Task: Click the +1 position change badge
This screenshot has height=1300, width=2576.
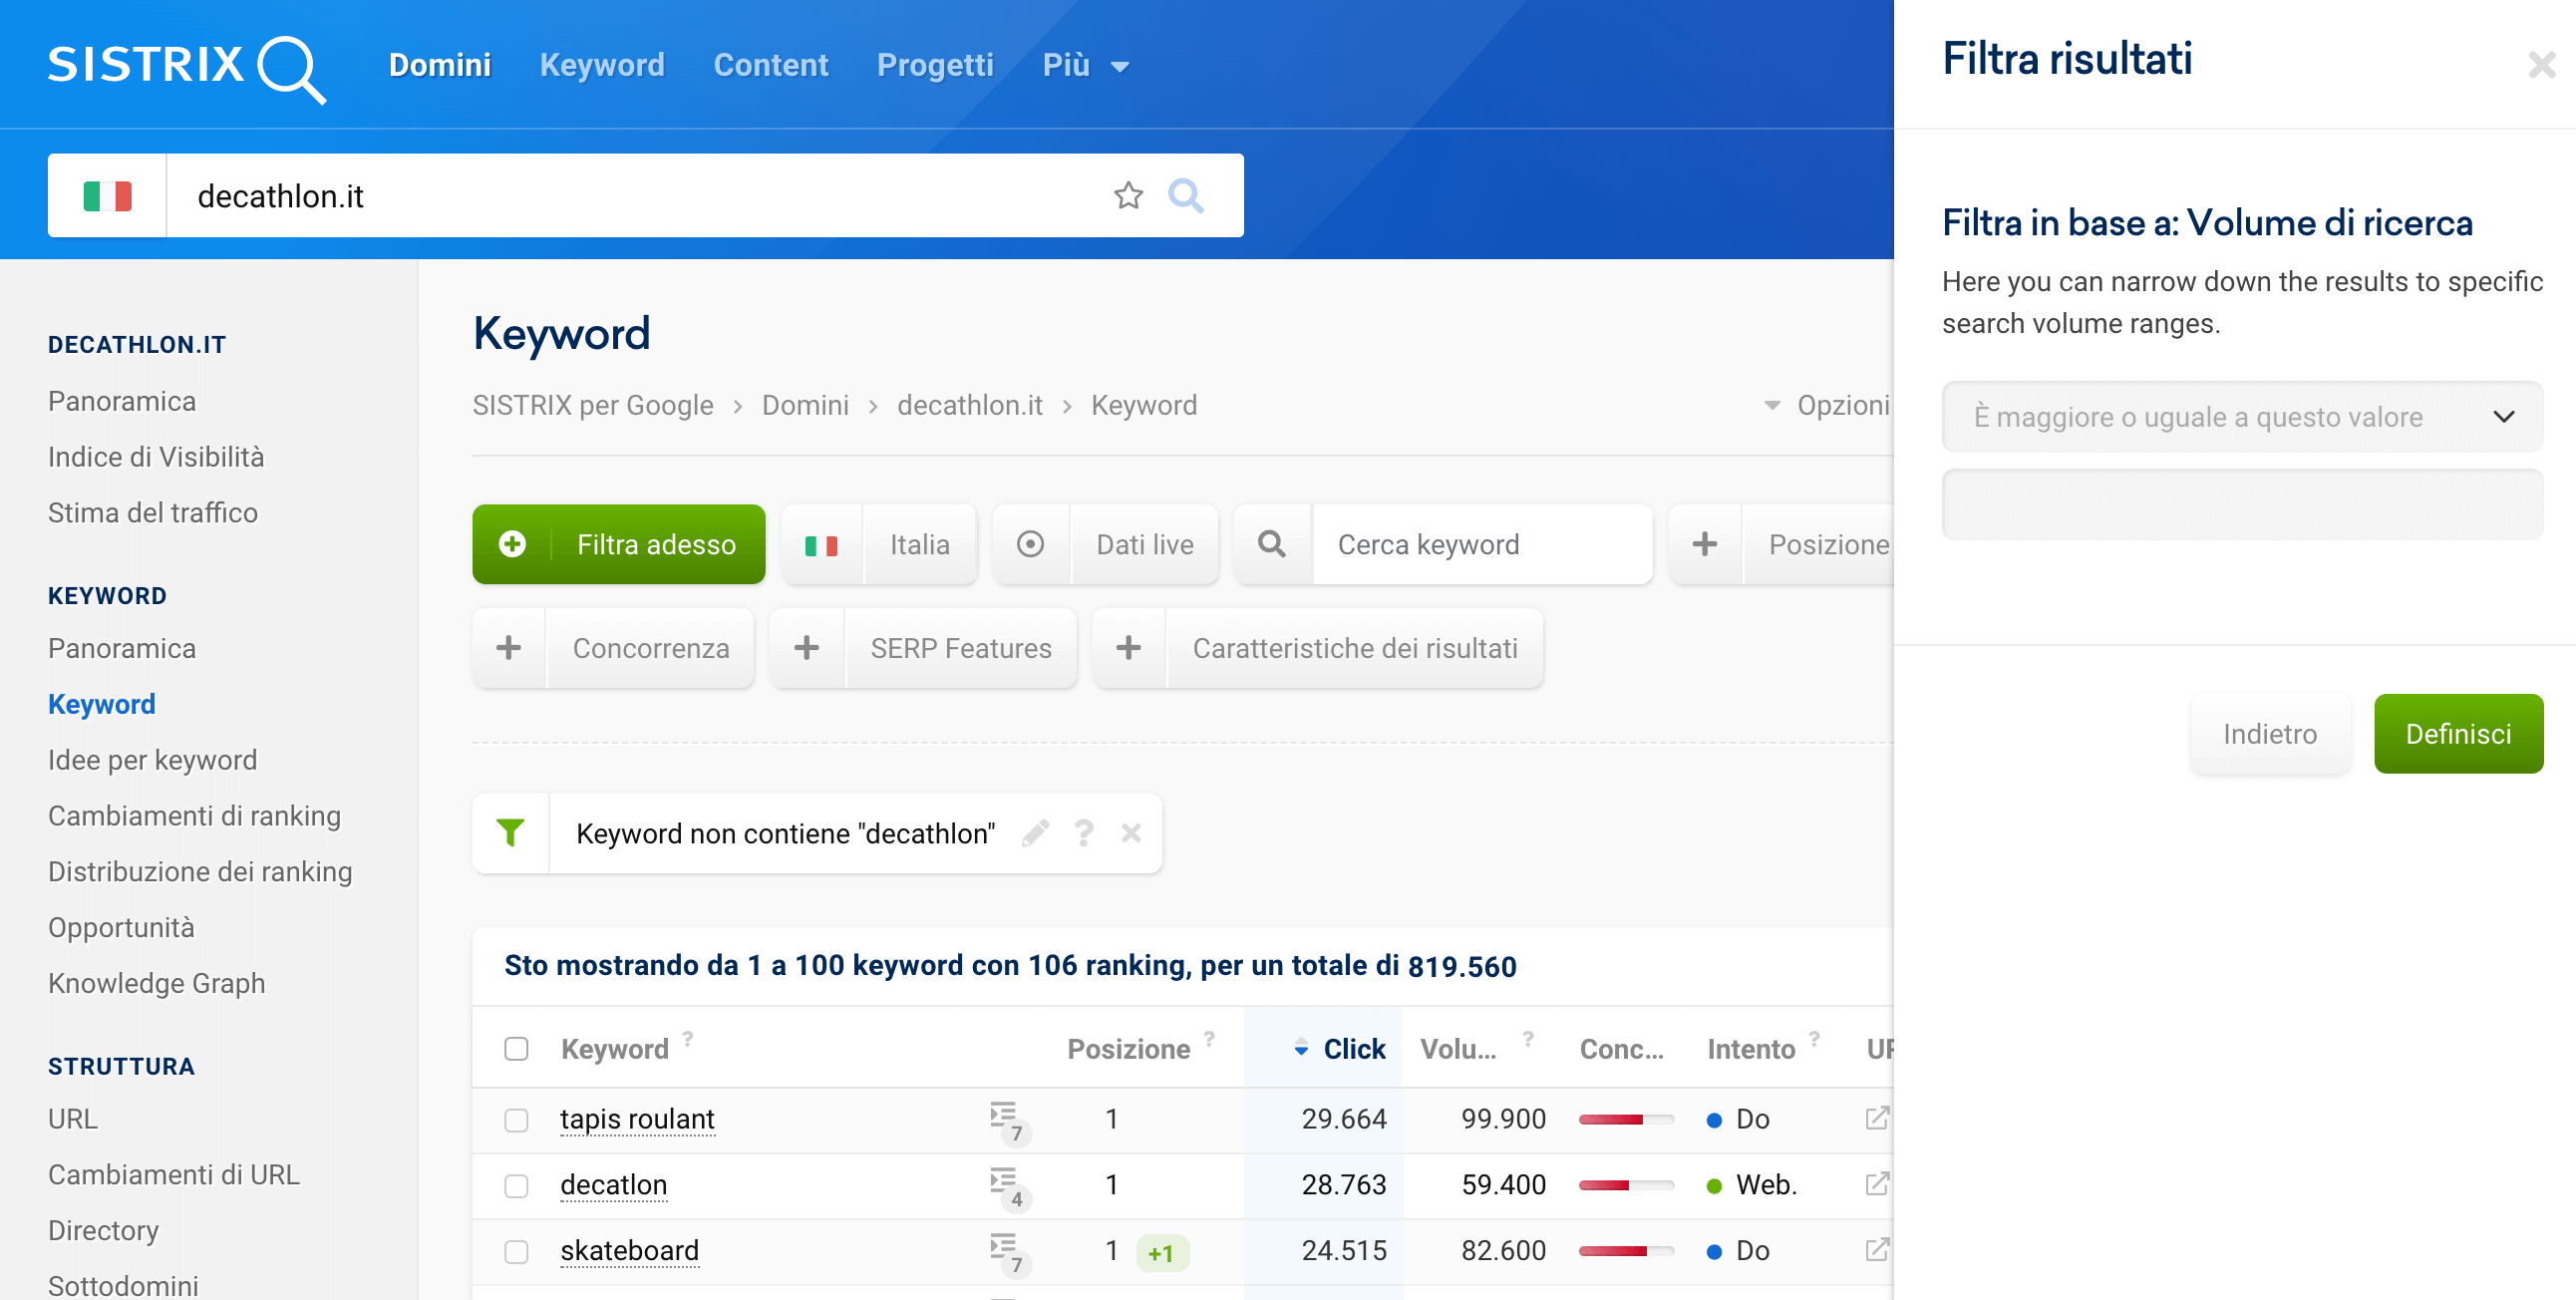Action: coord(1161,1253)
